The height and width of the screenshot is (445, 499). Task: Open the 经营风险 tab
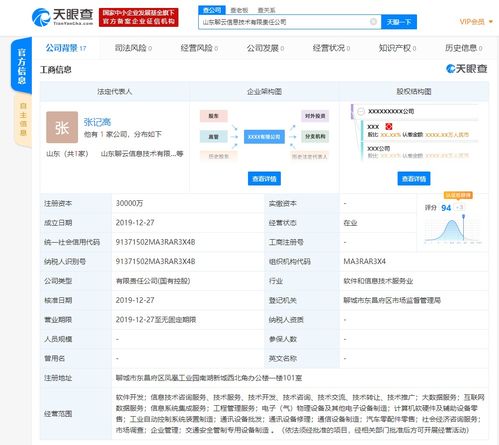(x=199, y=48)
